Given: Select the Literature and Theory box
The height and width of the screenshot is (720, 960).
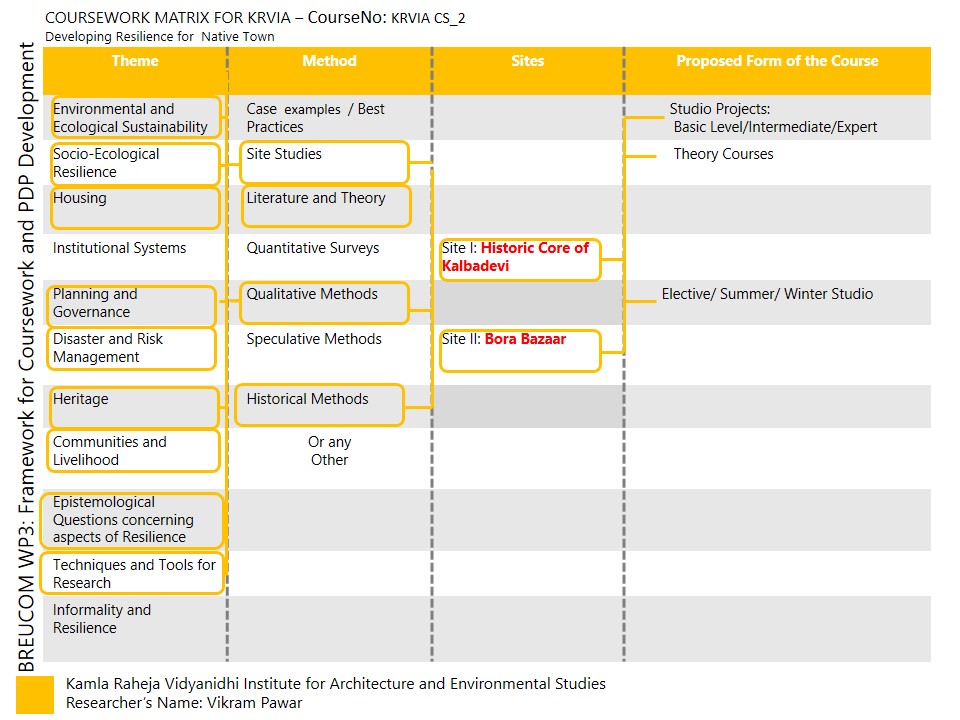Looking at the screenshot, I should pyautogui.click(x=326, y=205).
